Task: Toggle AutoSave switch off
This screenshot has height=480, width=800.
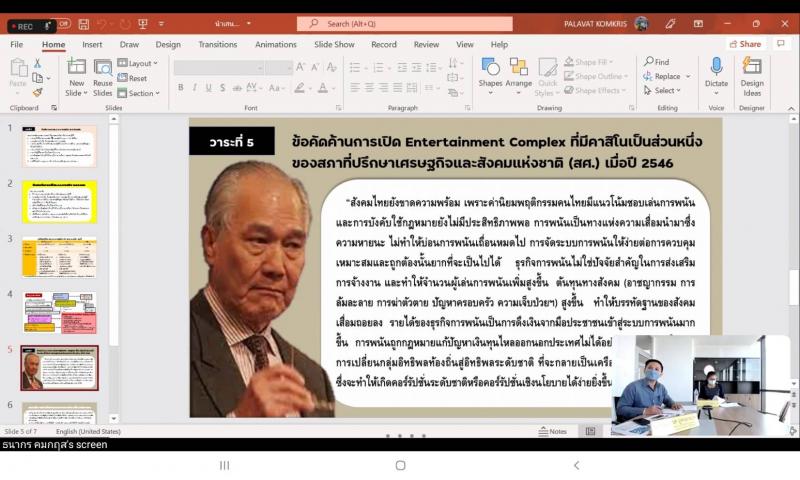Action: coord(62,24)
